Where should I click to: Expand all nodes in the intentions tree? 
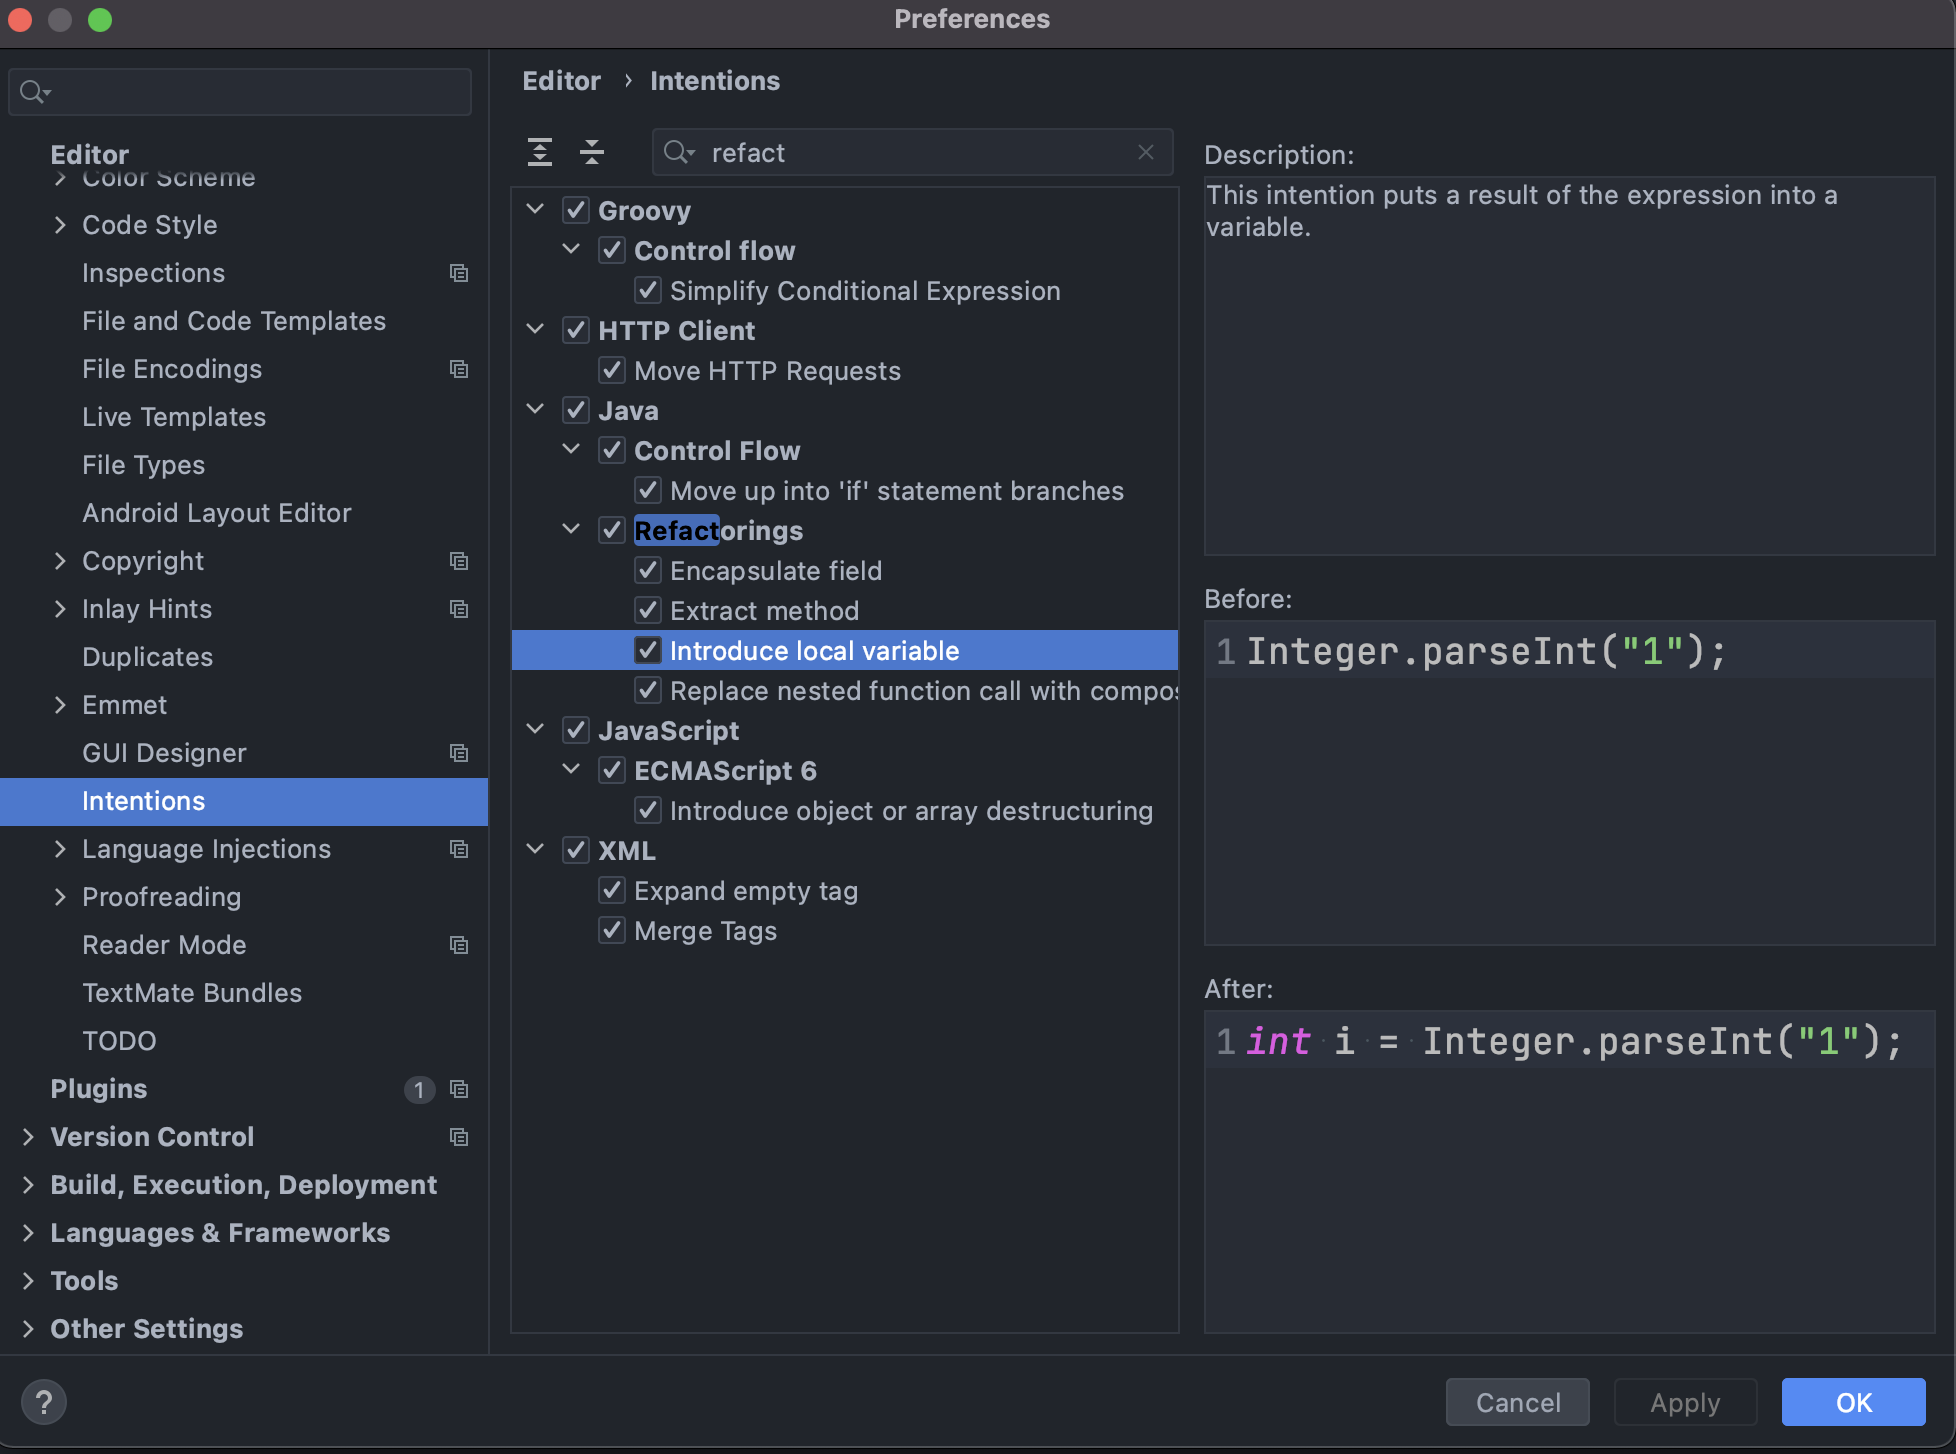pyautogui.click(x=538, y=152)
